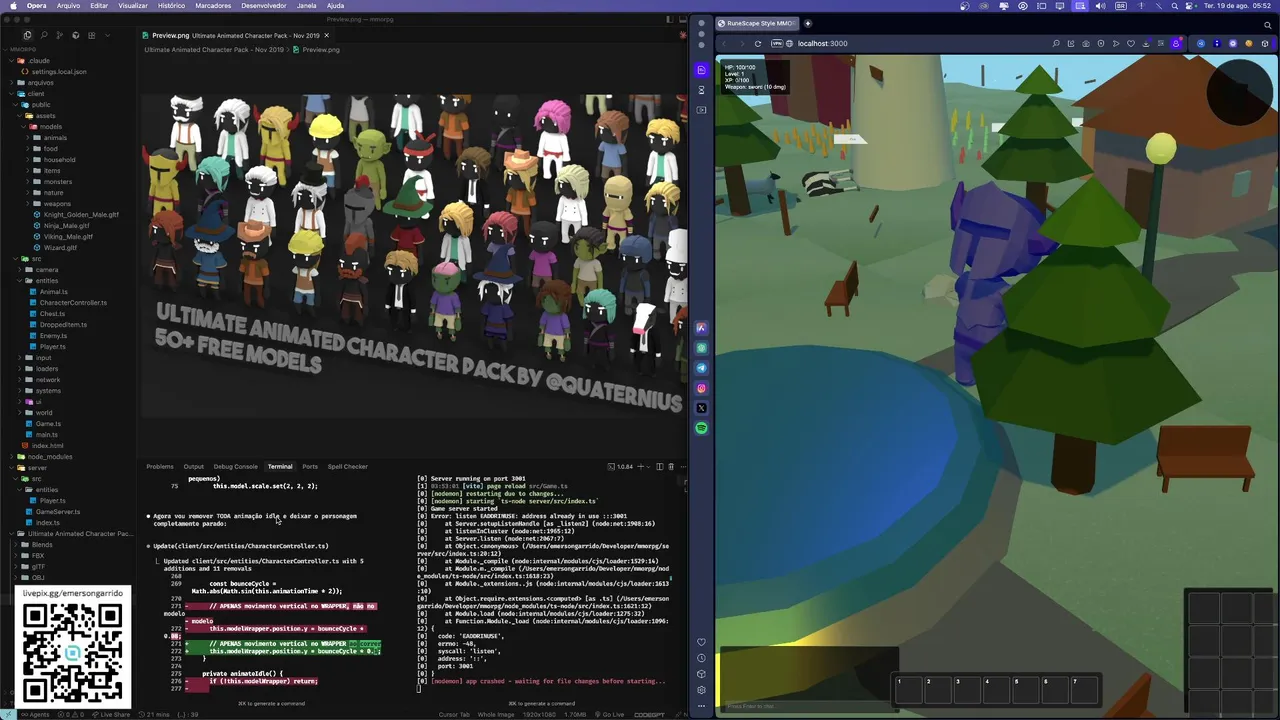Open the Source Control view icon
Screen dimensions: 1280x720
click(x=59, y=35)
